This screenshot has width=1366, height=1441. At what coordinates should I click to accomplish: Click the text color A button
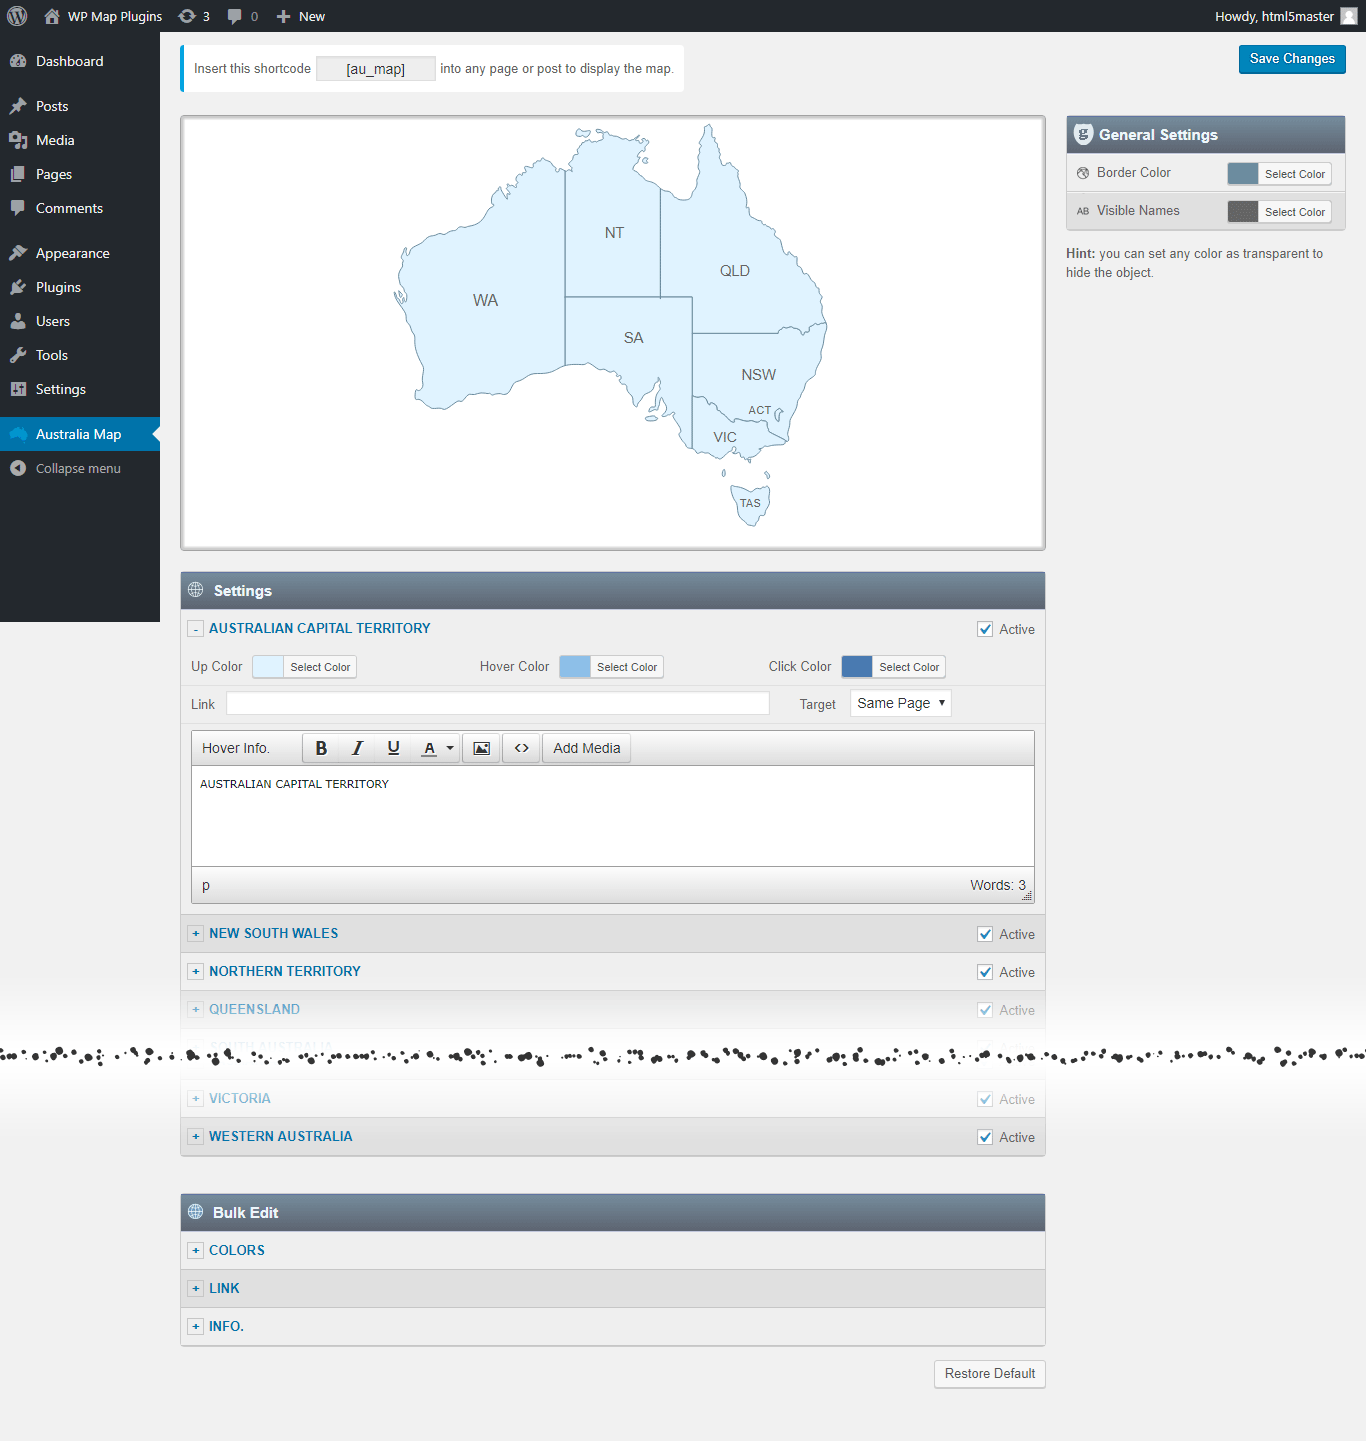(429, 748)
